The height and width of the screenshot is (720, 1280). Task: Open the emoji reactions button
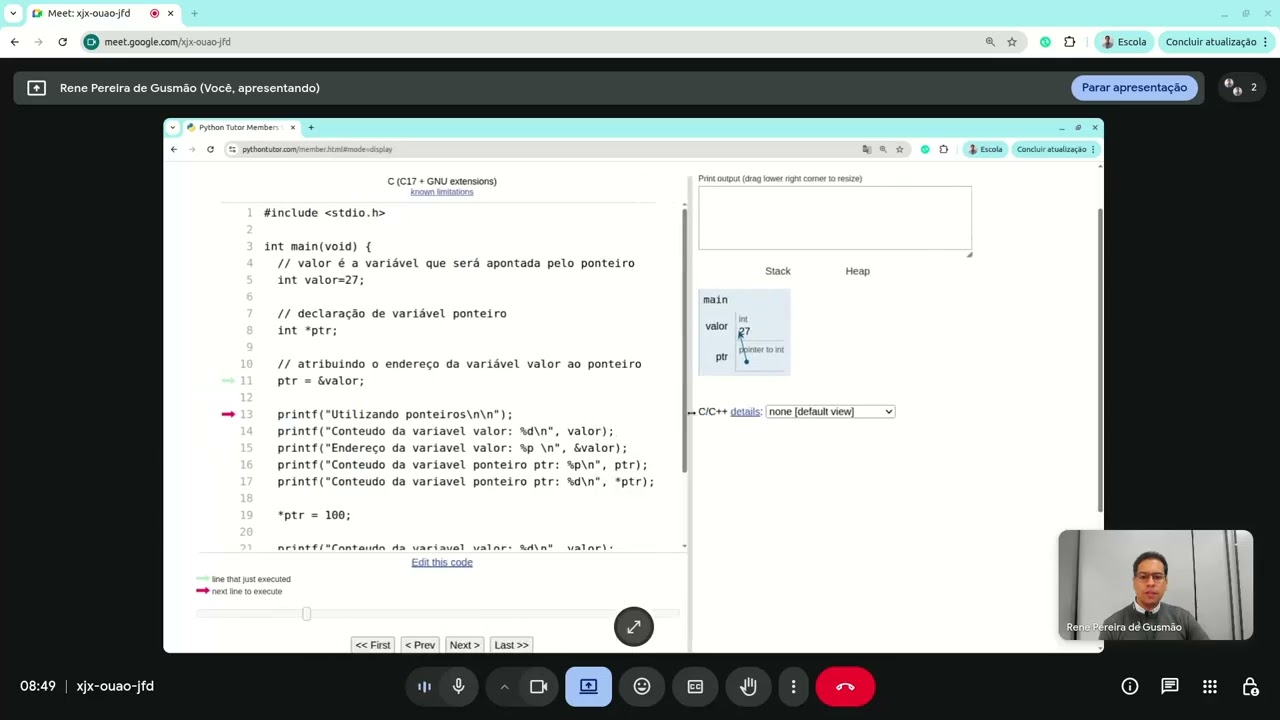coord(642,686)
